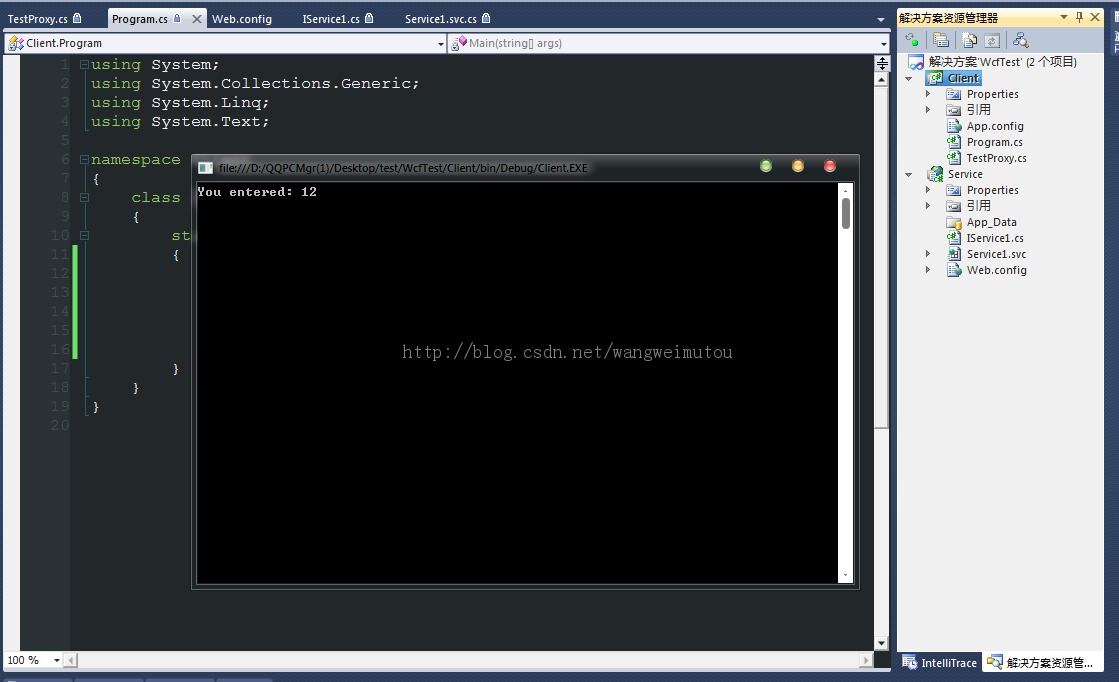Pin the Solution Explorer panel with pushpin icon
This screenshot has height=682, width=1119.
[1080, 17]
